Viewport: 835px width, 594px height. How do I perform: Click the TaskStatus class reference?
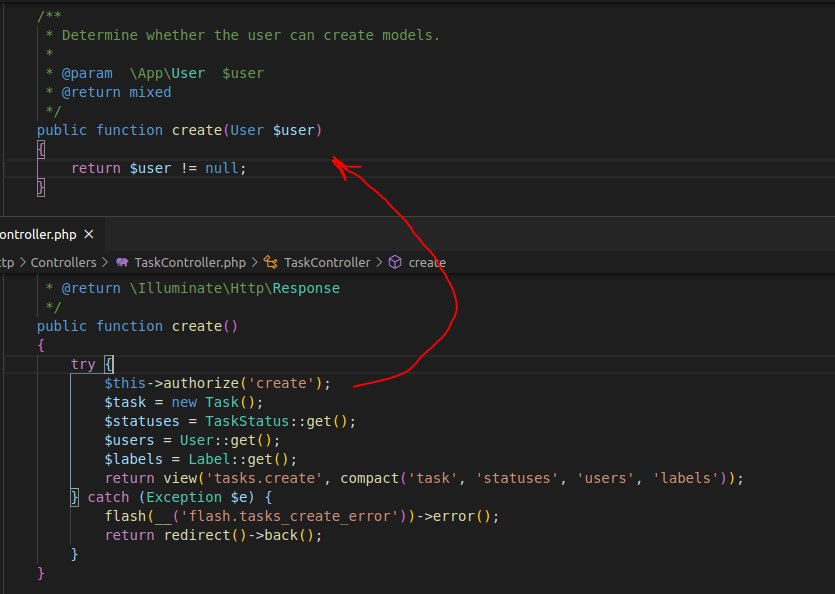coord(247,421)
